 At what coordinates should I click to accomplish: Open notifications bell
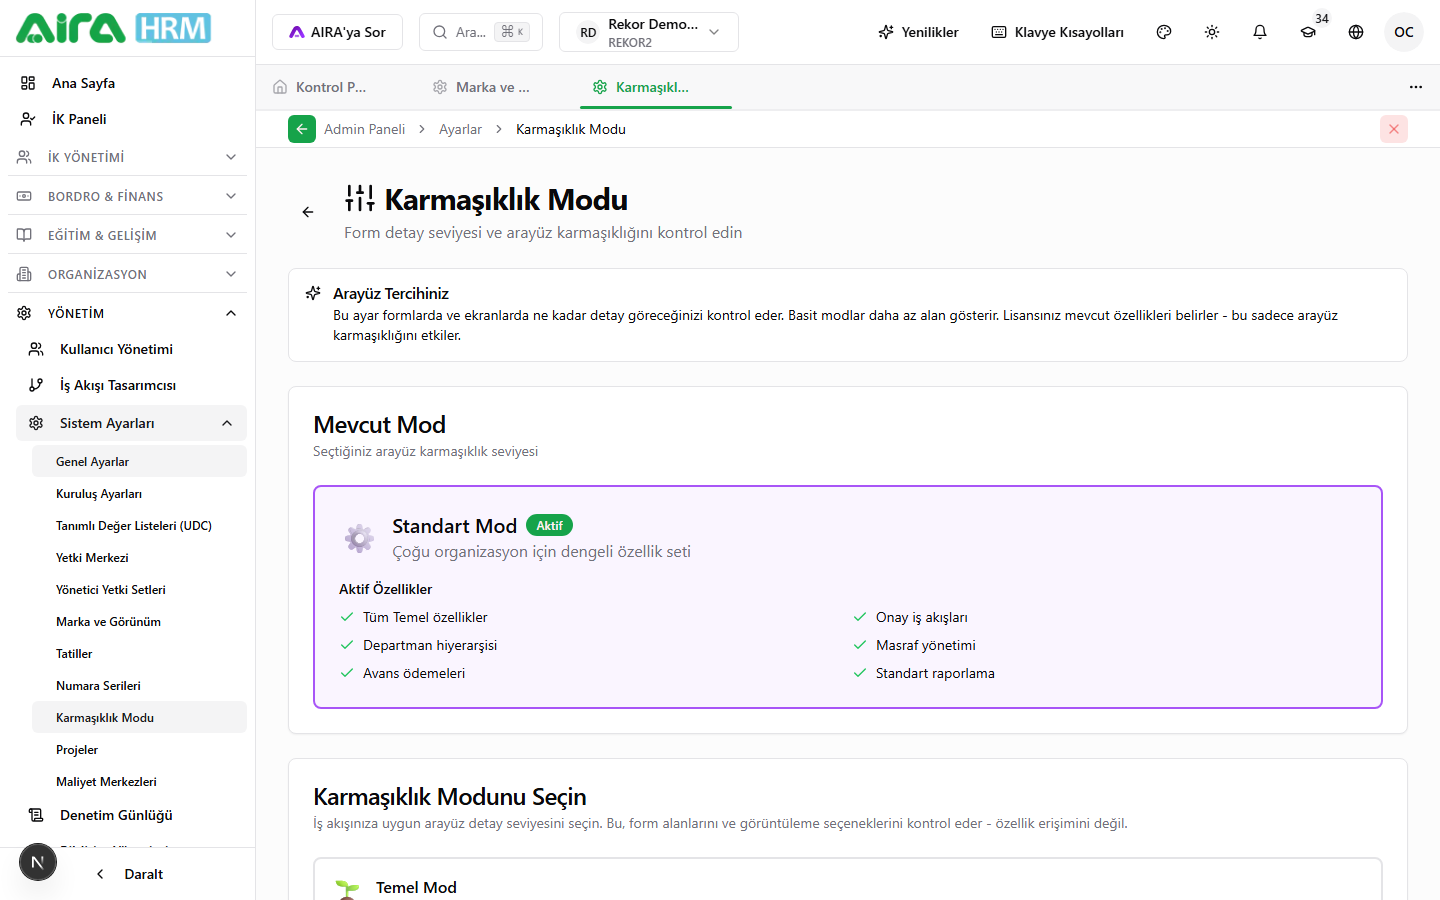point(1260,32)
